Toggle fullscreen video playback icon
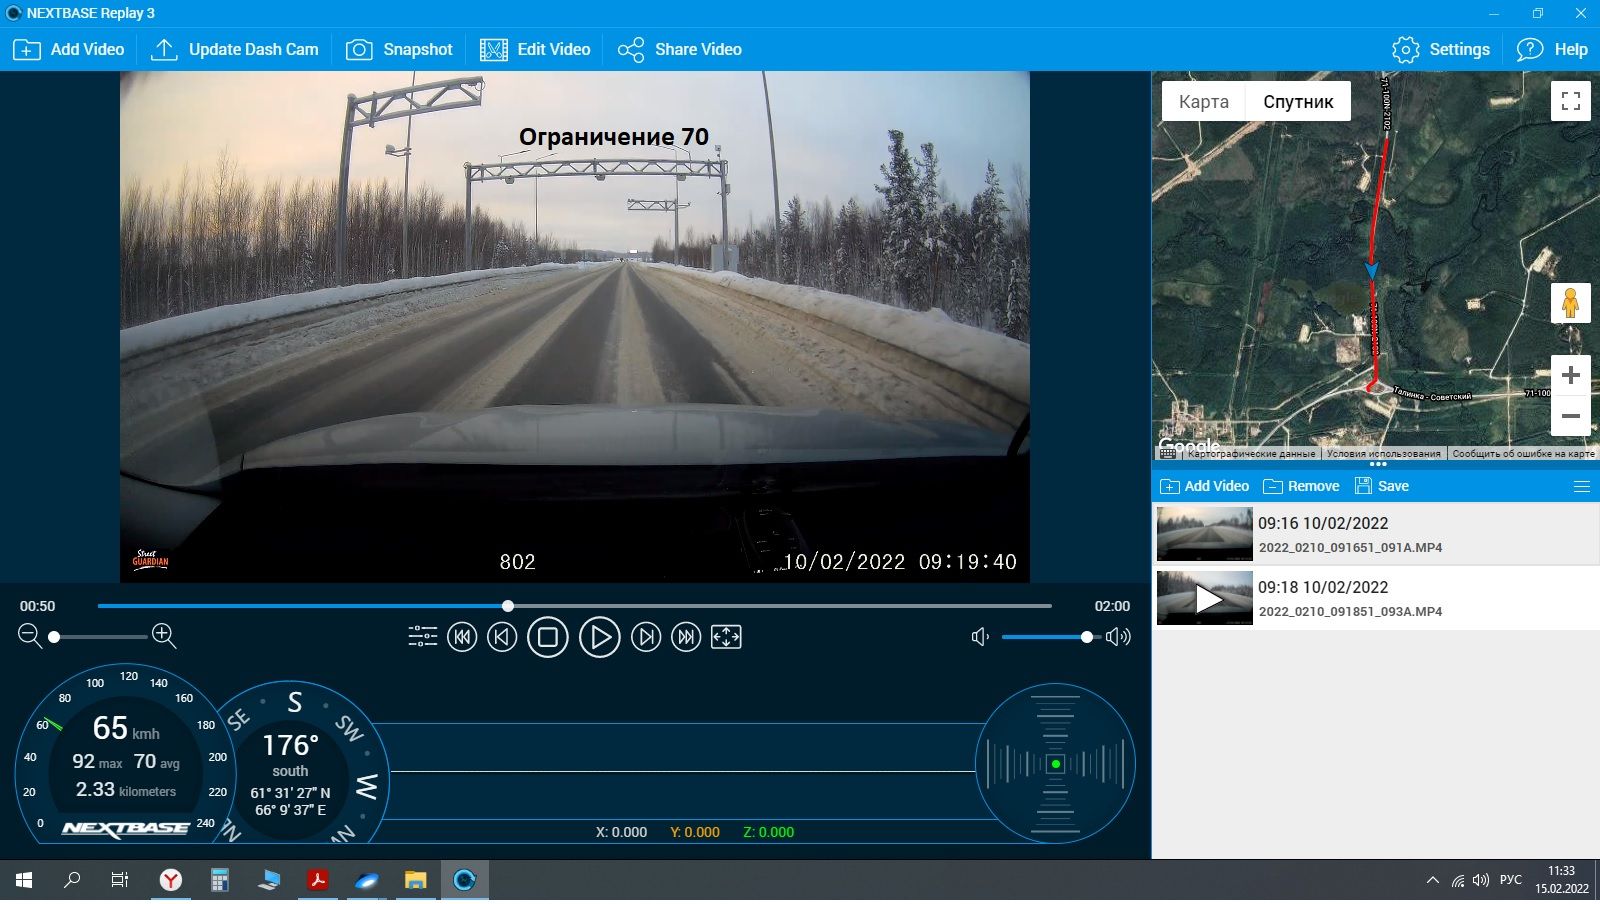Viewport: 1600px width, 904px height. tap(726, 637)
